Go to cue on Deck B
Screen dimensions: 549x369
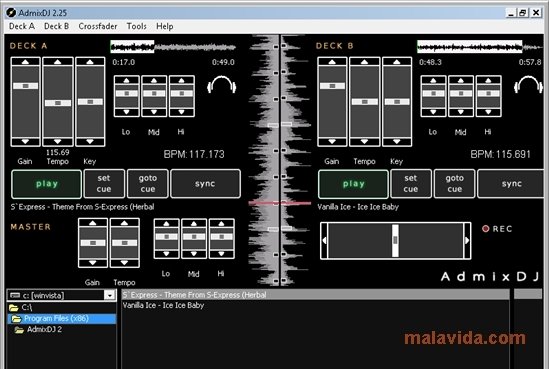[454, 184]
